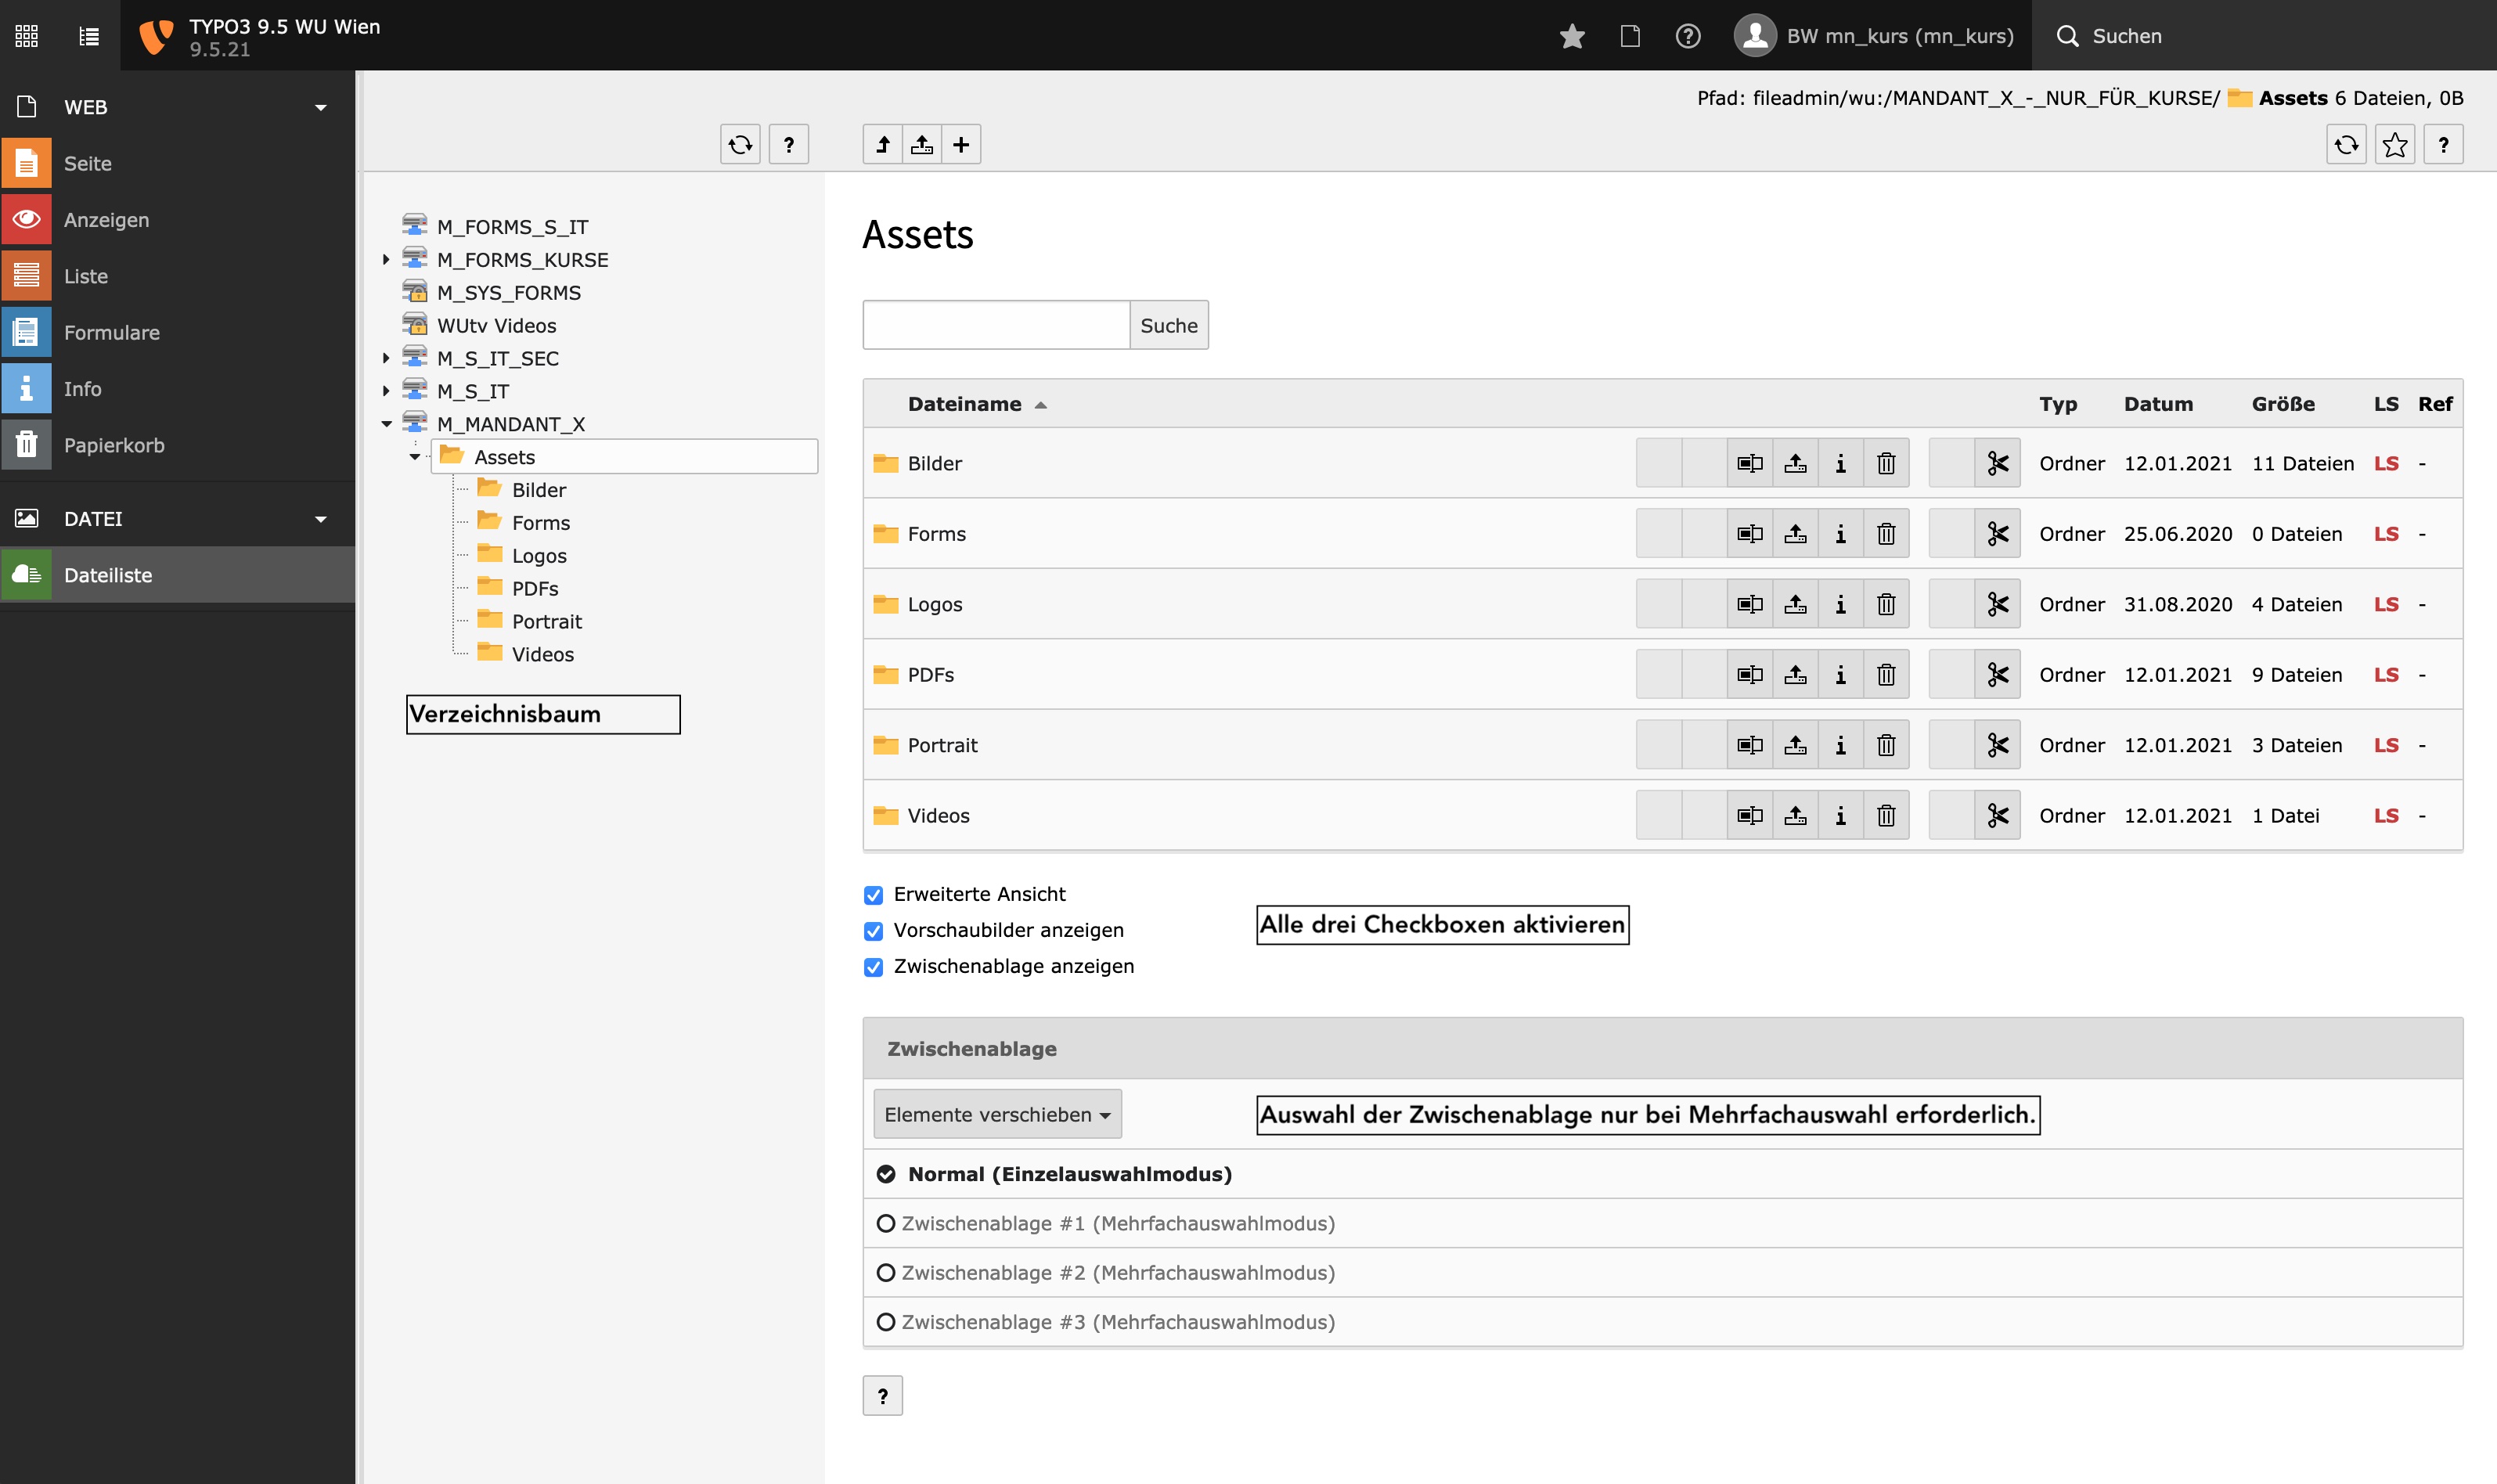This screenshot has width=2497, height=1484.
Task: Collapse M_MANDANT_X tree node
Action: point(386,424)
